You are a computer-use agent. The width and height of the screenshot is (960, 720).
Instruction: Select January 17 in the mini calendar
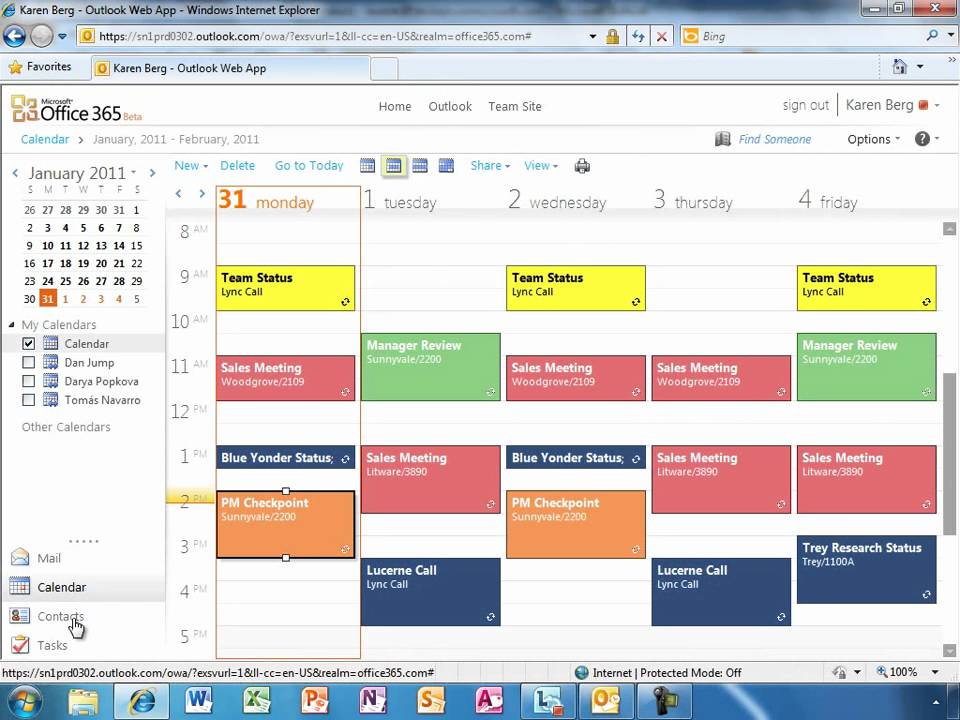coord(48,263)
